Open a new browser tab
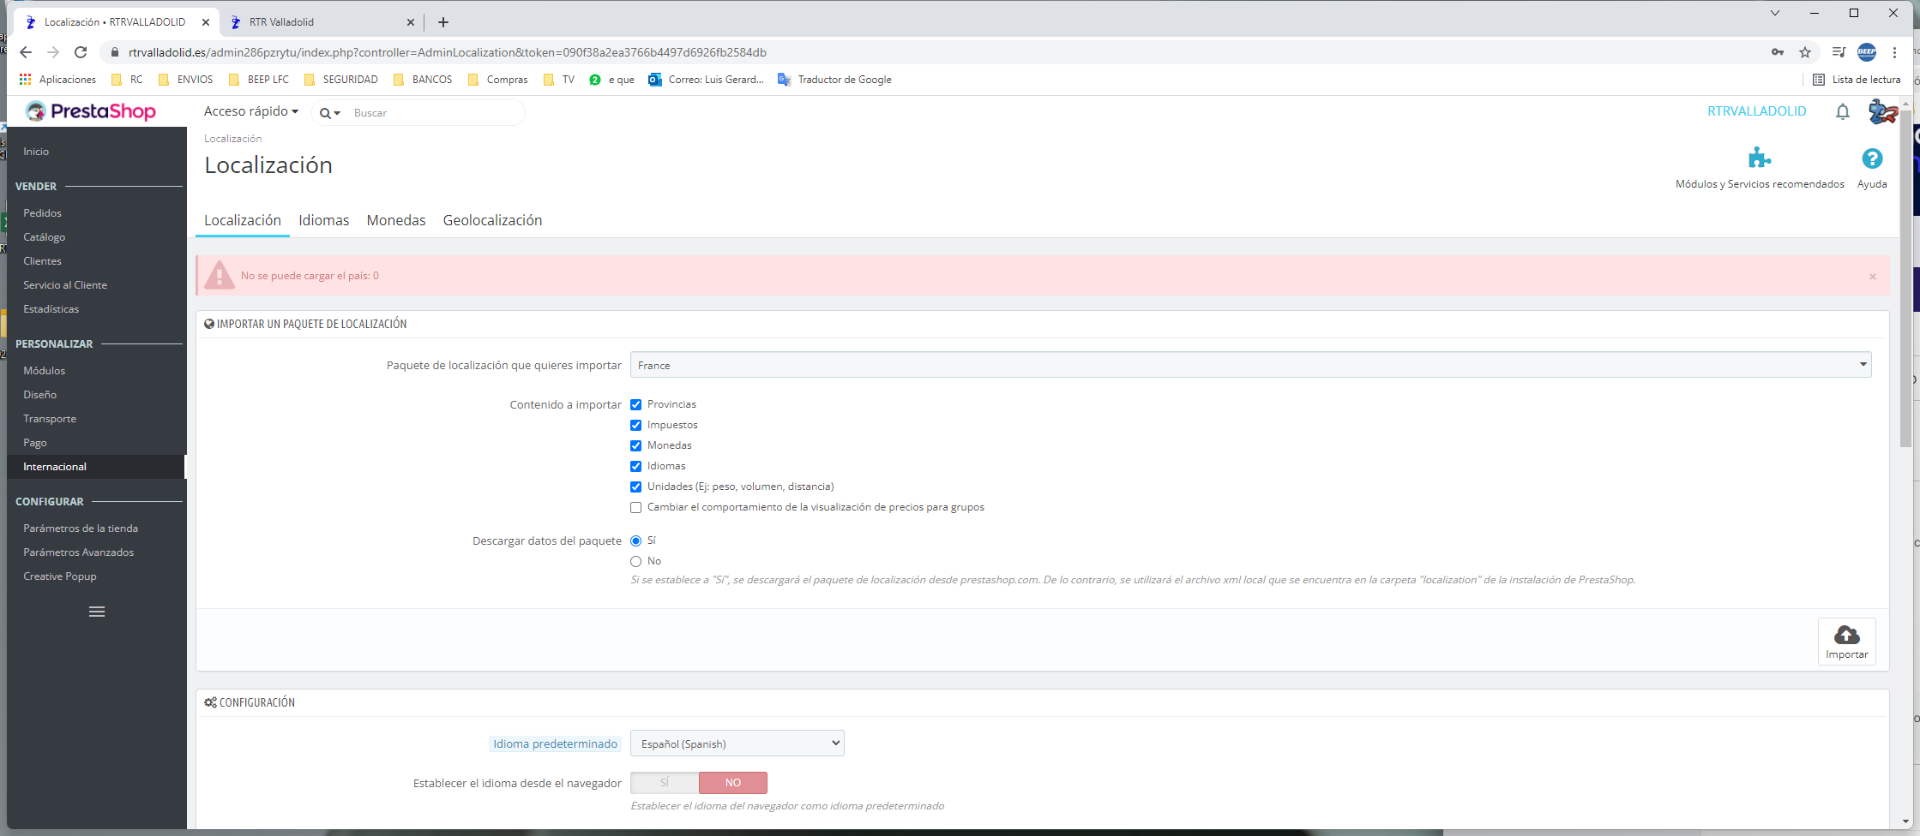The width and height of the screenshot is (1920, 836). coord(443,22)
